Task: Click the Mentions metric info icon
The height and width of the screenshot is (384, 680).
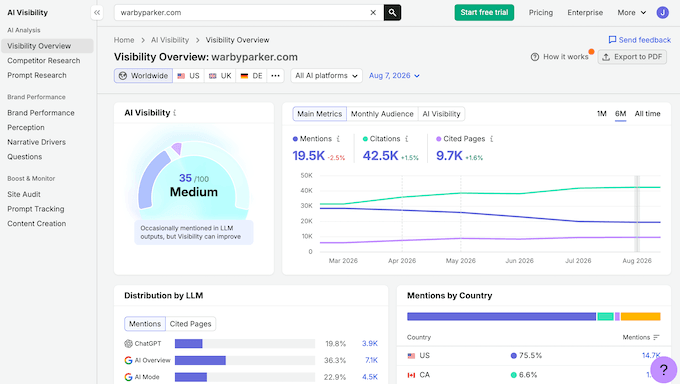Action: (x=338, y=139)
